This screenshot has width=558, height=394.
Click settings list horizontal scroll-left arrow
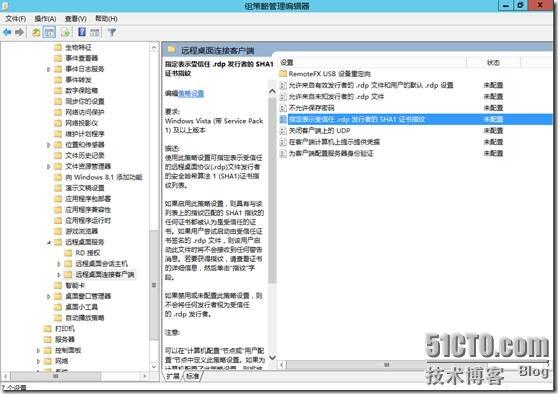pyautogui.click(x=282, y=365)
